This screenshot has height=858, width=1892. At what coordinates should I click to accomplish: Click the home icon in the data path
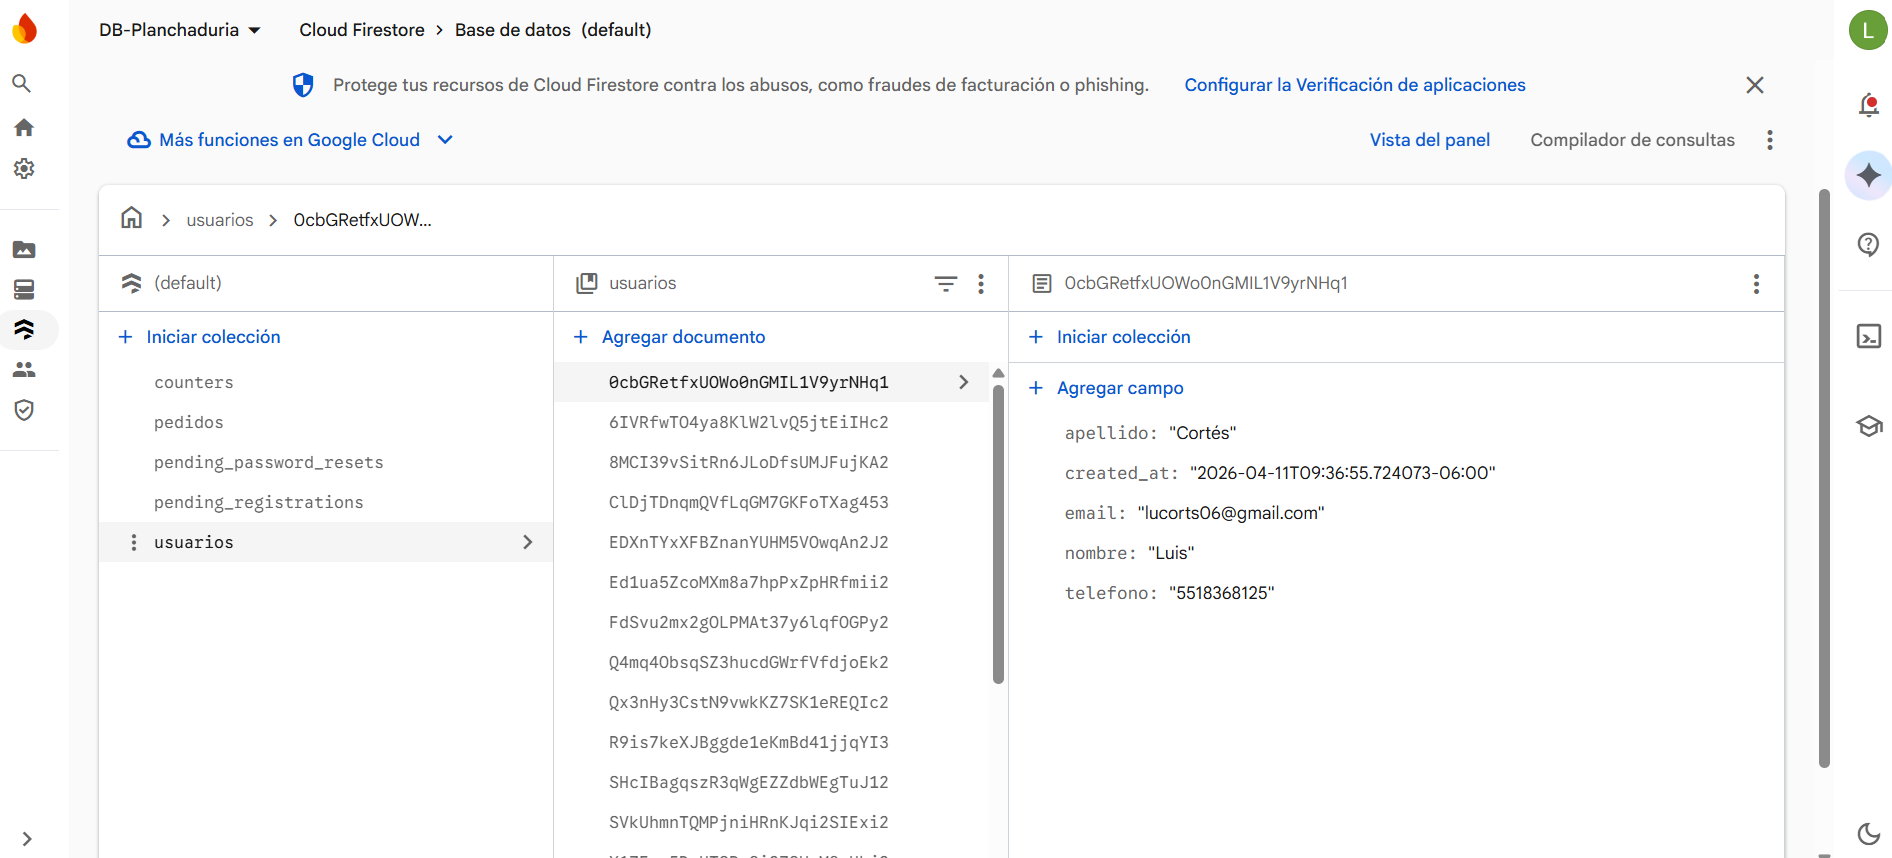131,218
